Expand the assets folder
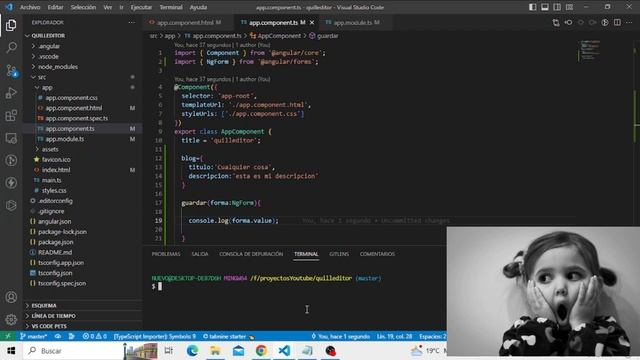This screenshot has height=360, width=640. point(50,149)
